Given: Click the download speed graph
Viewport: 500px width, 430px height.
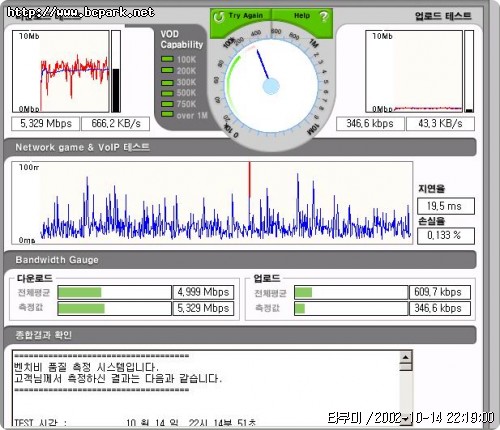Looking at the screenshot, I should click(61, 71).
